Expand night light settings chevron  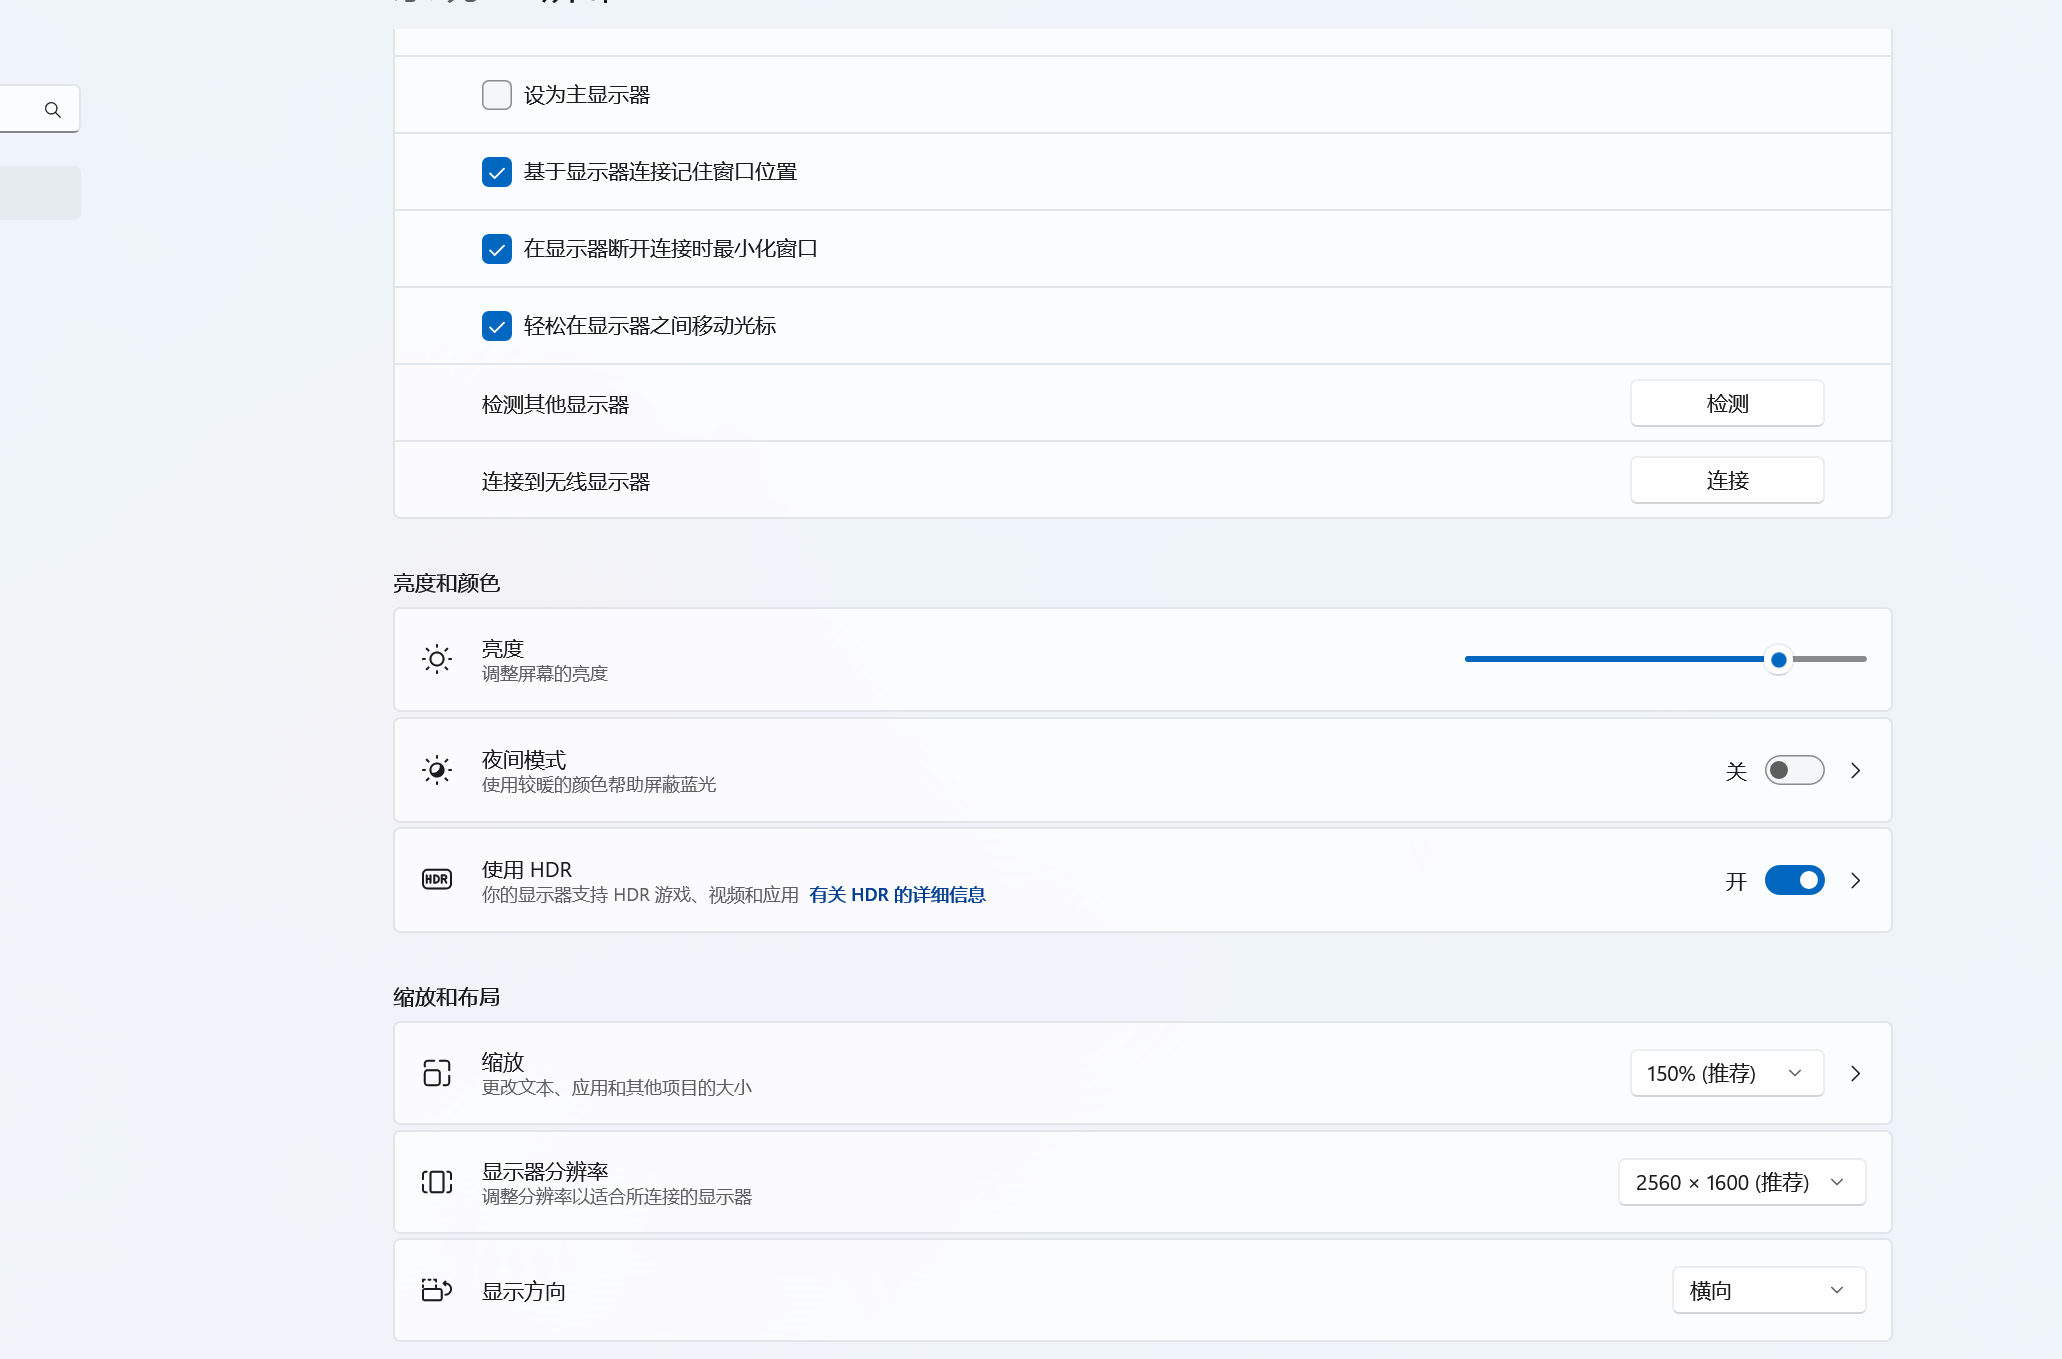coord(1856,770)
